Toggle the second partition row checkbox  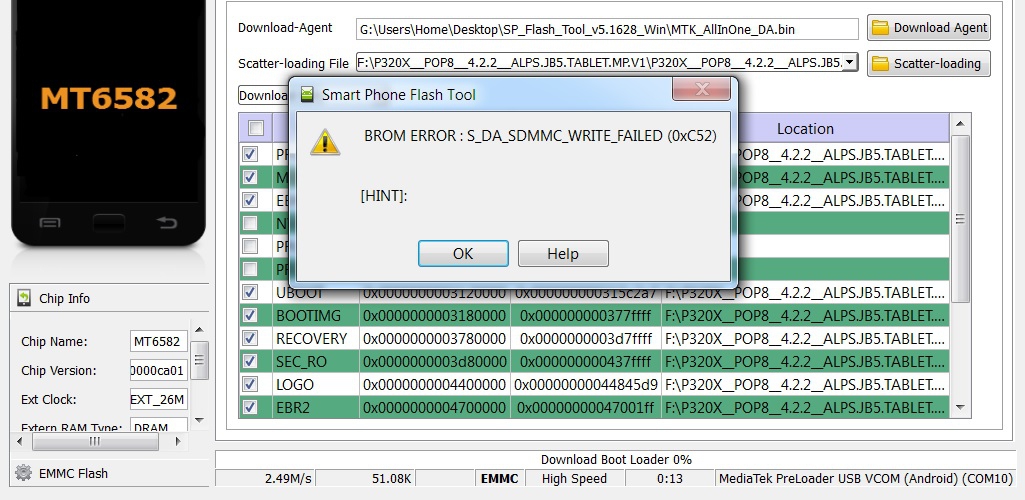click(x=250, y=177)
